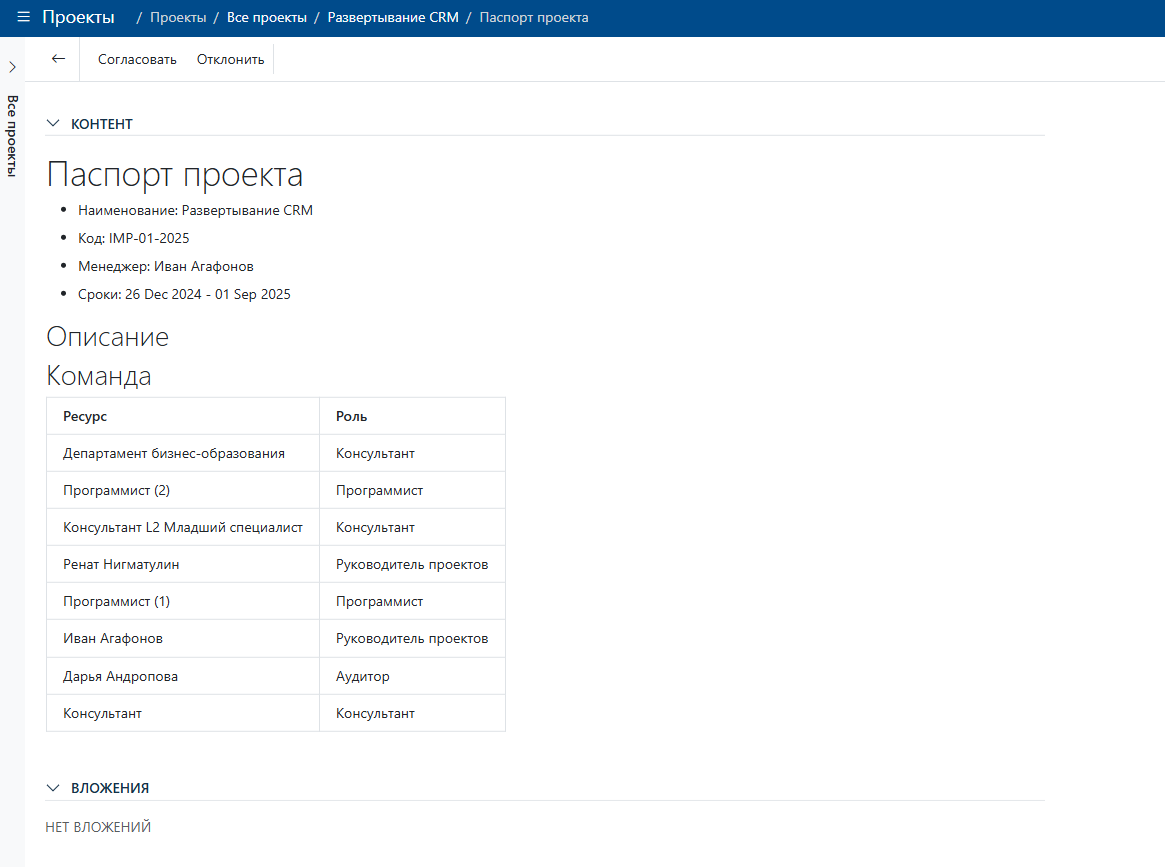Expand the side panel chevron
This screenshot has height=867, width=1165.
pyautogui.click(x=12, y=67)
